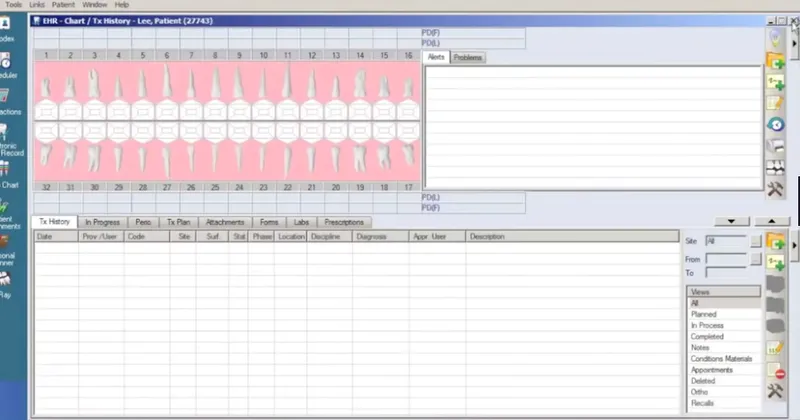Open the Prescriptions tab
Screen dimensions: 800x420
click(x=344, y=222)
